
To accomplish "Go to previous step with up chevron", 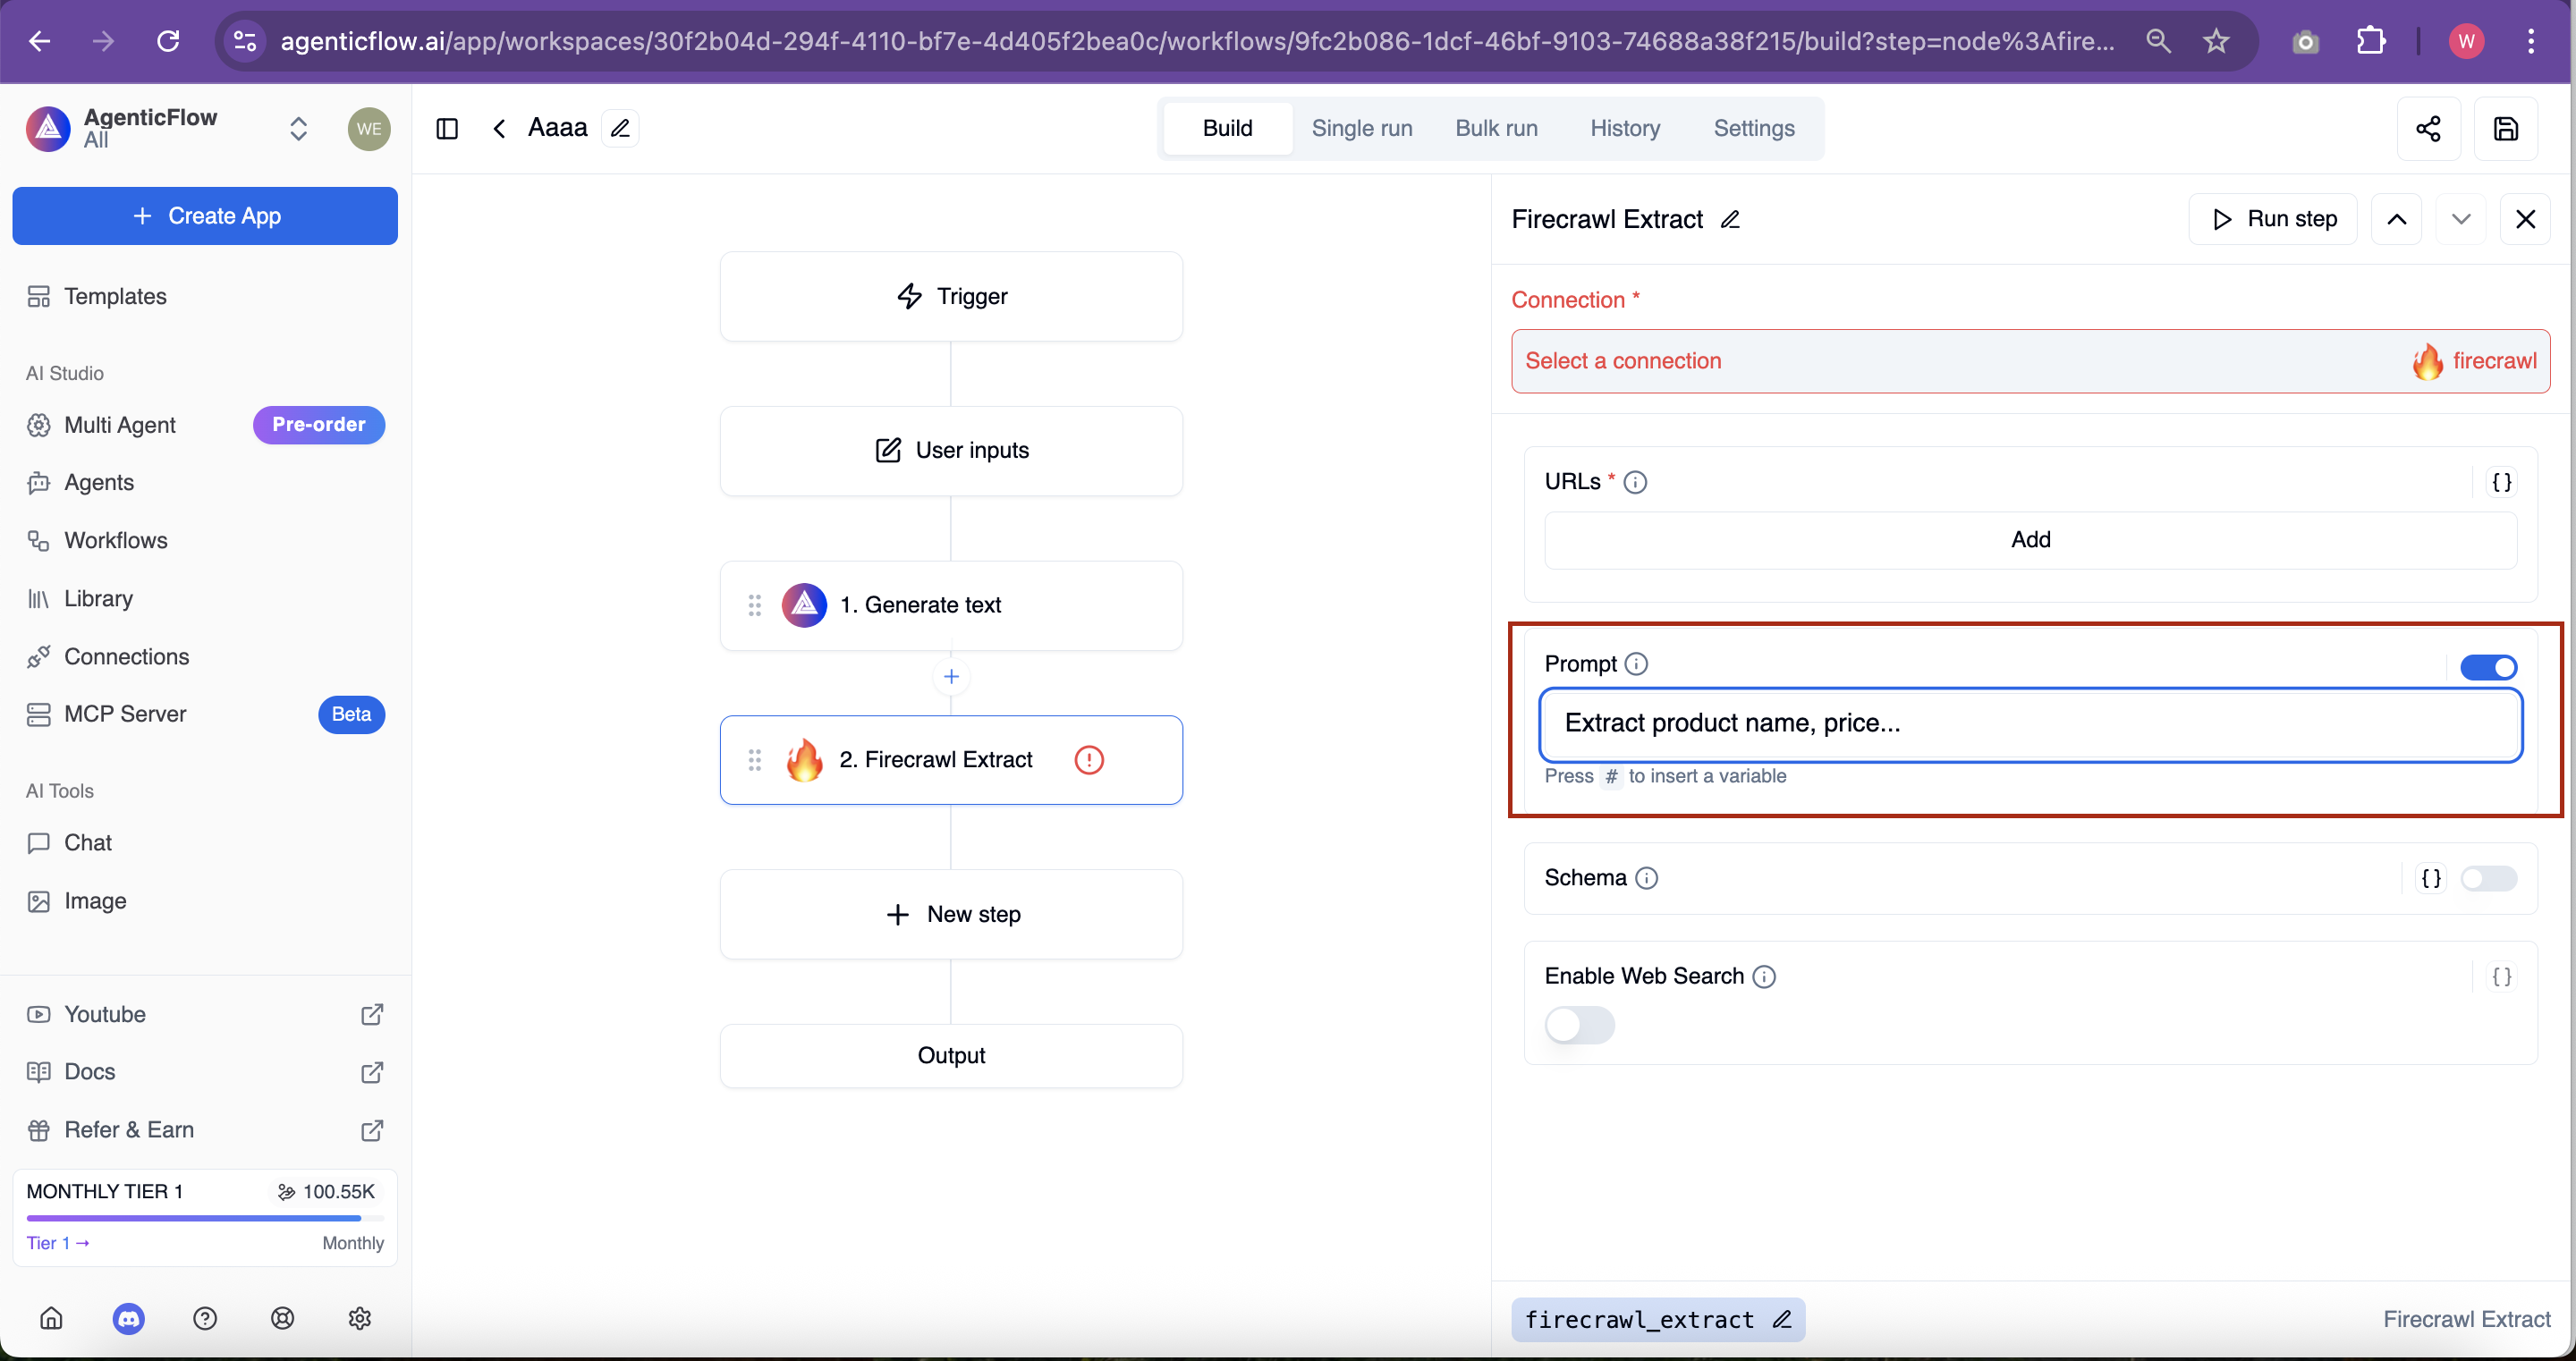I will point(2396,219).
